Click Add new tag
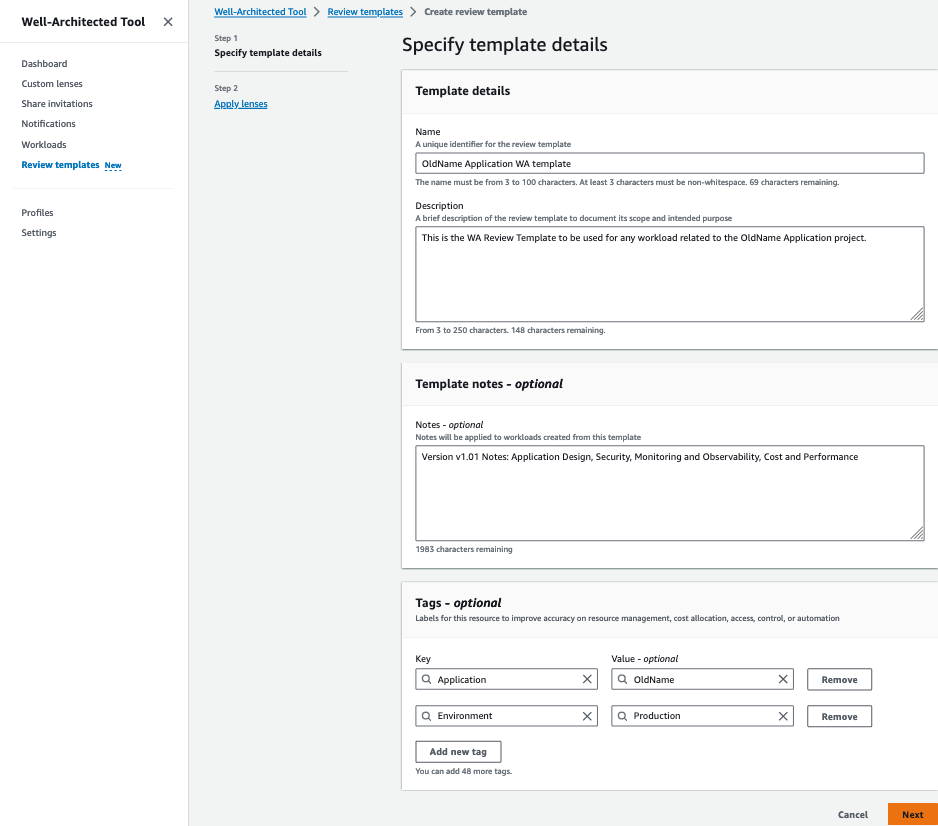 tap(458, 751)
